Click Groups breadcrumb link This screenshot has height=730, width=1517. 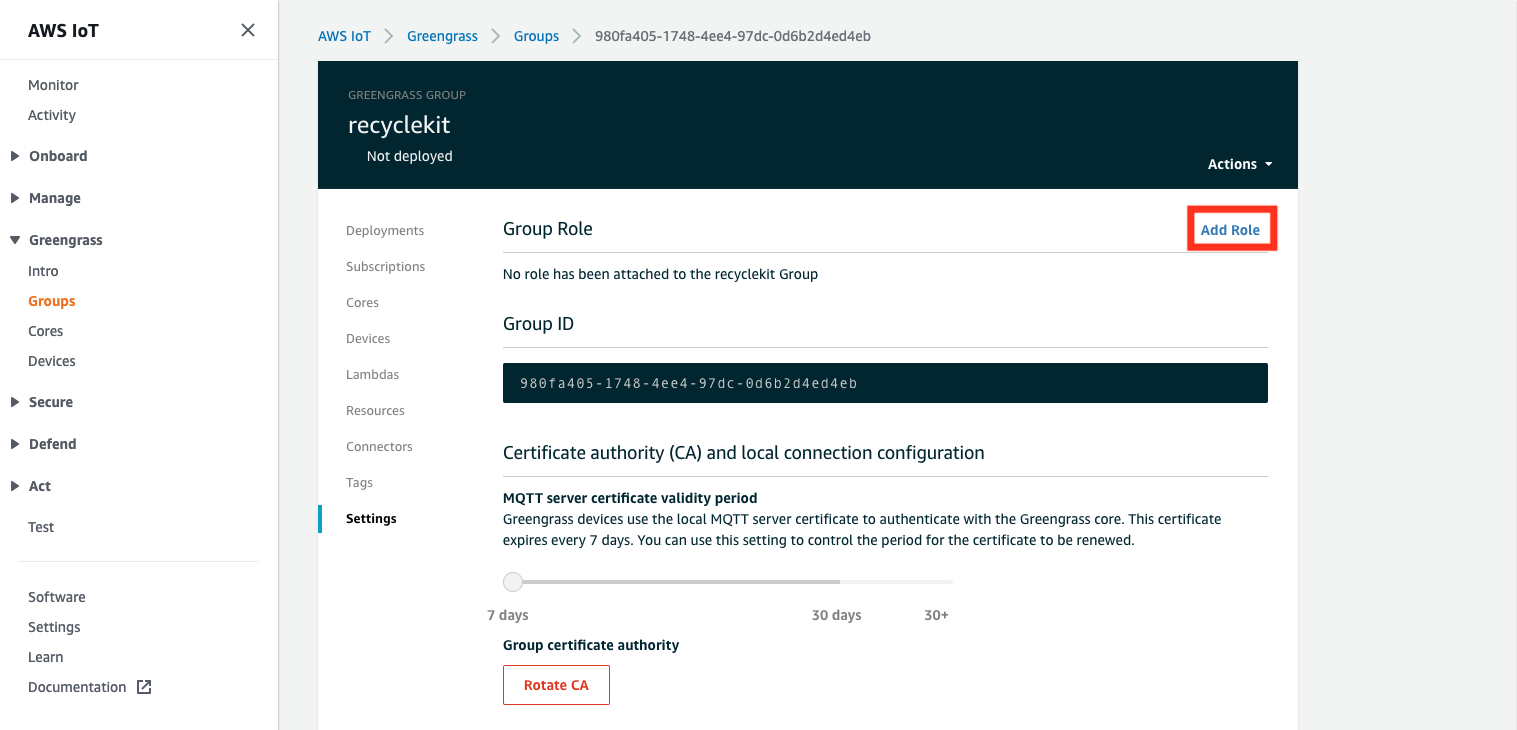click(x=536, y=36)
